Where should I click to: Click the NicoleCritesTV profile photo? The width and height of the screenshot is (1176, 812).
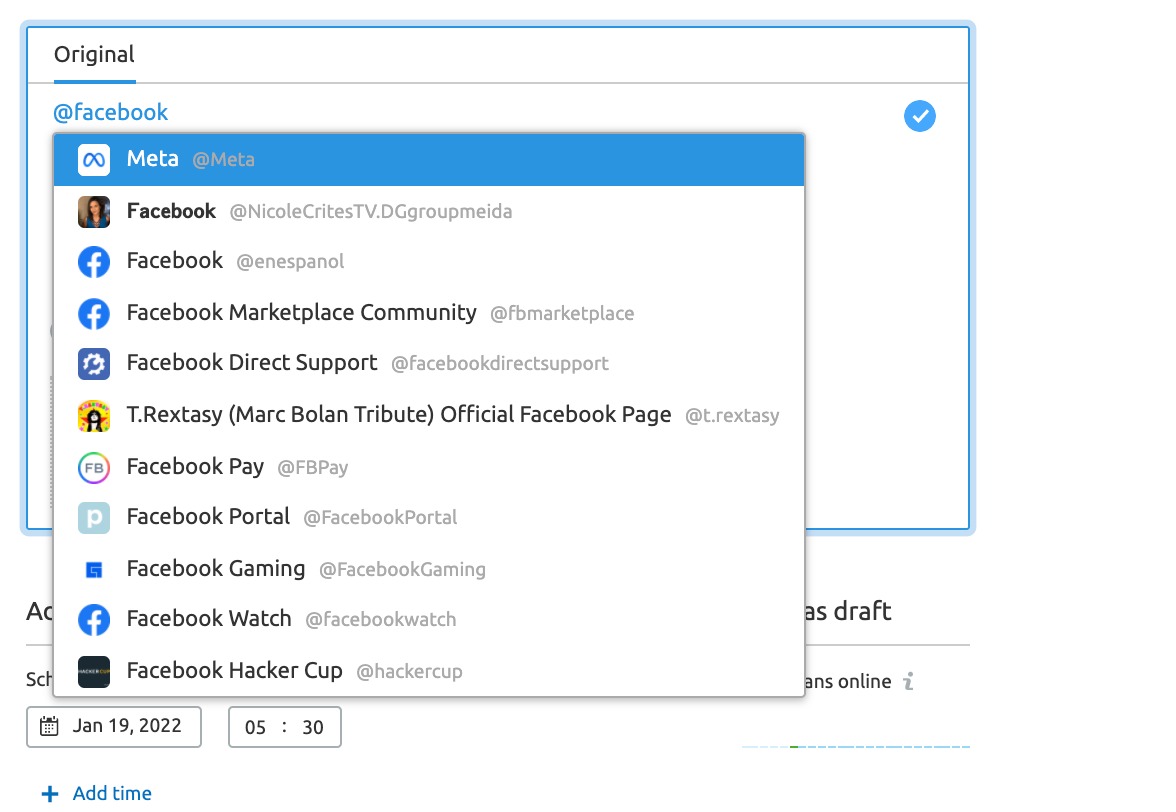(x=94, y=212)
